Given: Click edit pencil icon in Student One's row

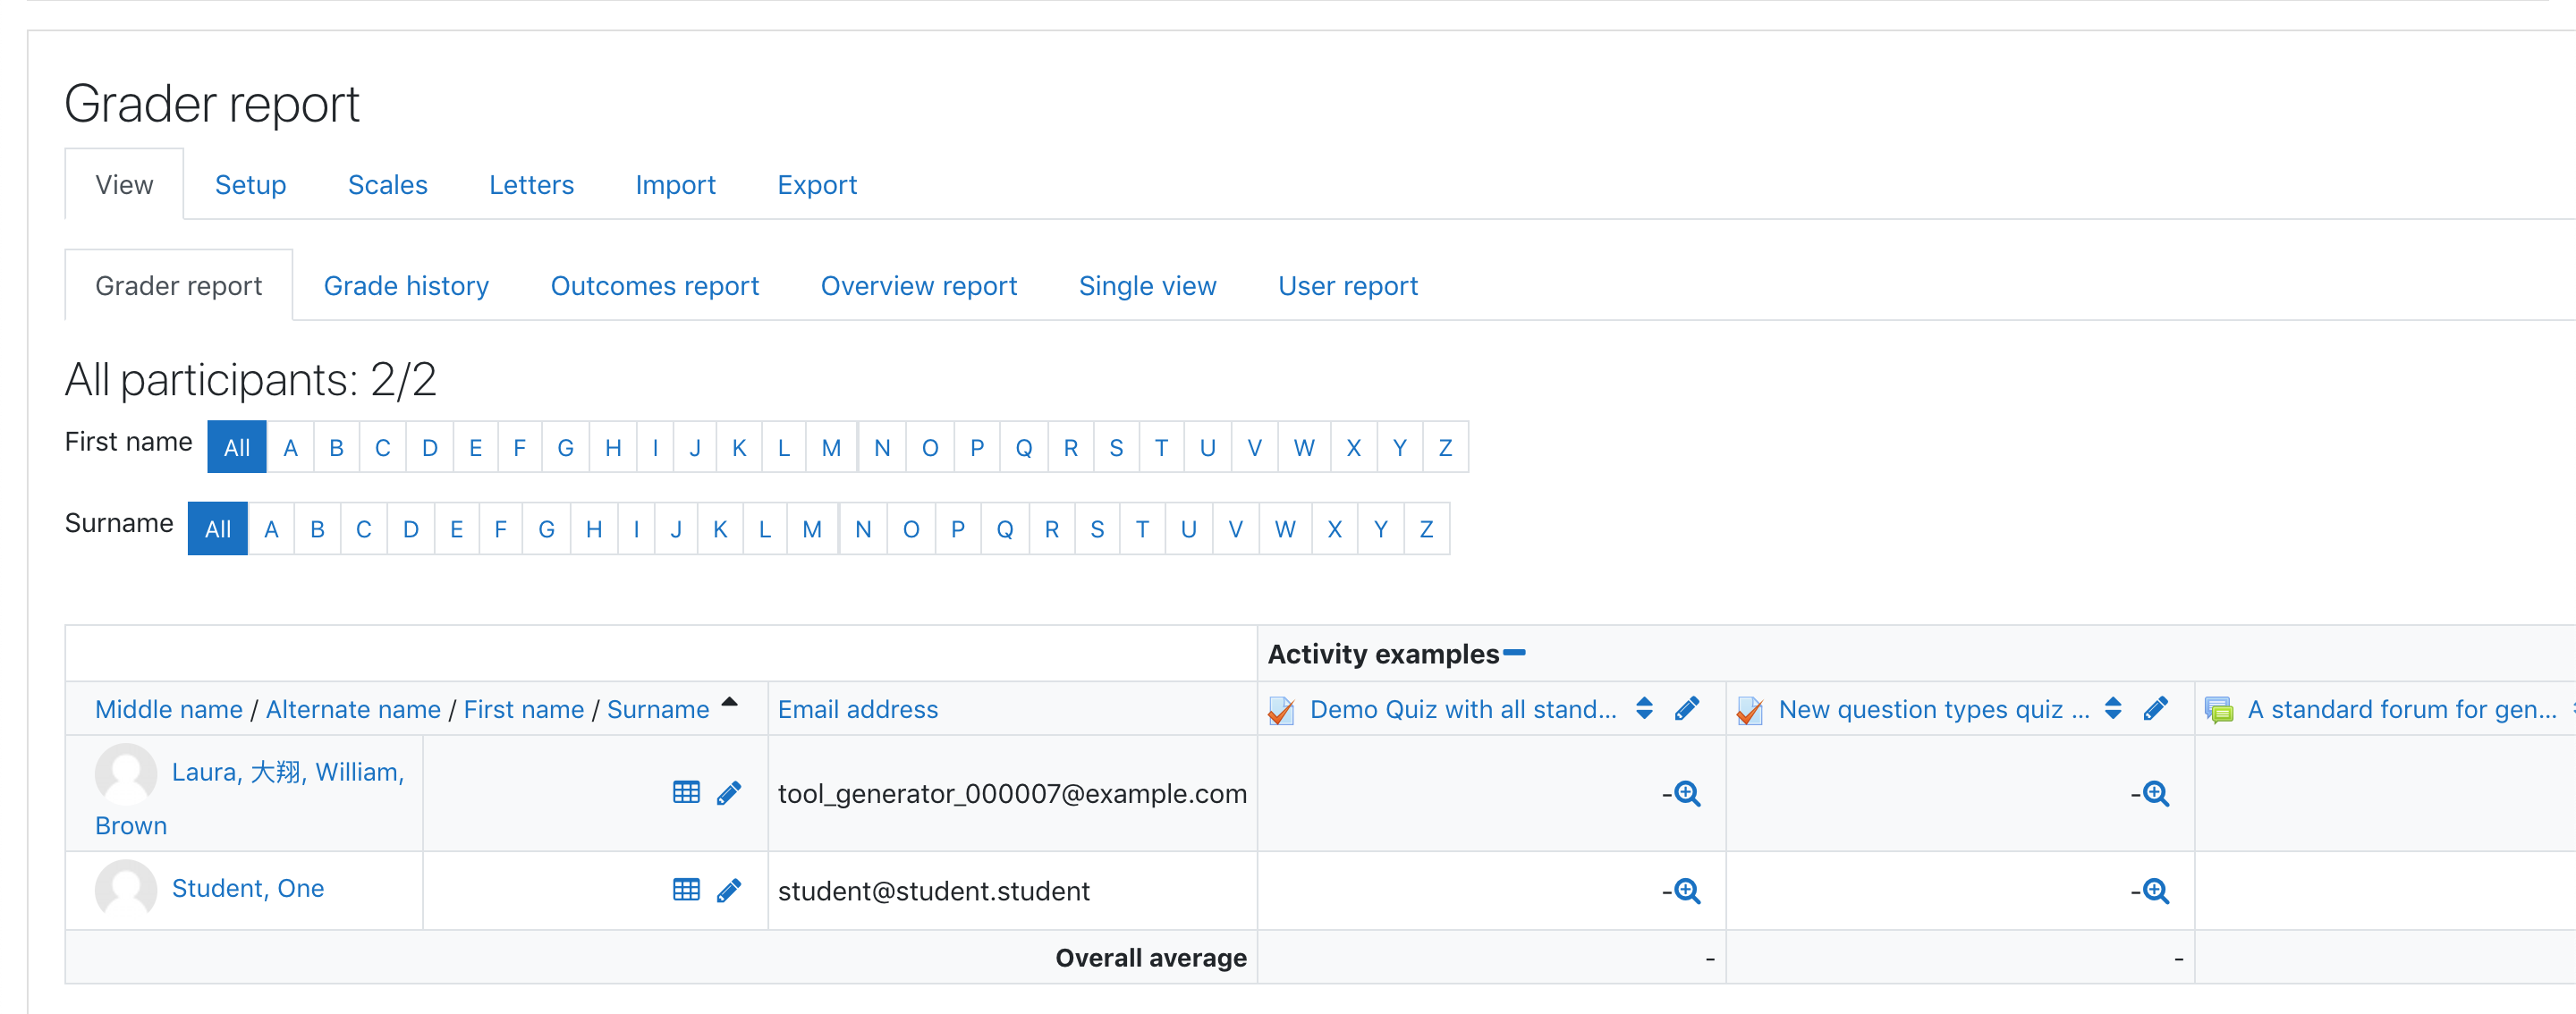Looking at the screenshot, I should 729,890.
